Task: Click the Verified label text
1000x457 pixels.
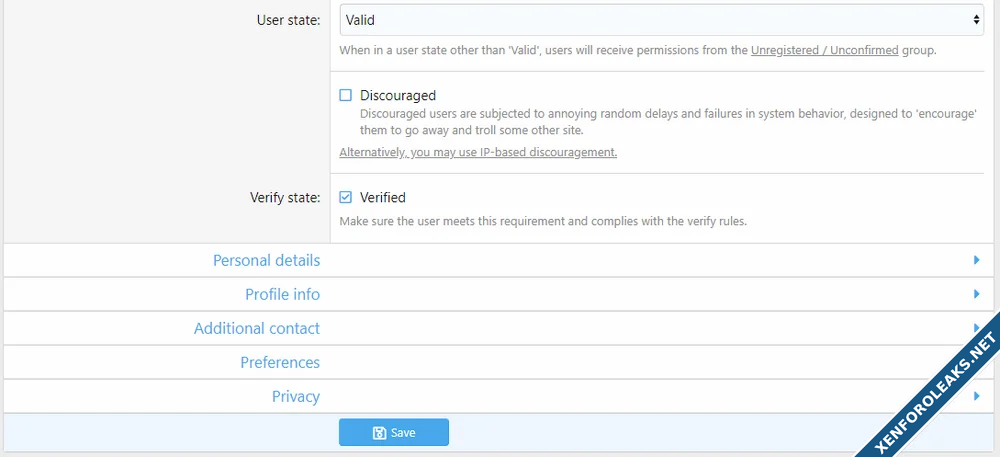Action: (382, 198)
